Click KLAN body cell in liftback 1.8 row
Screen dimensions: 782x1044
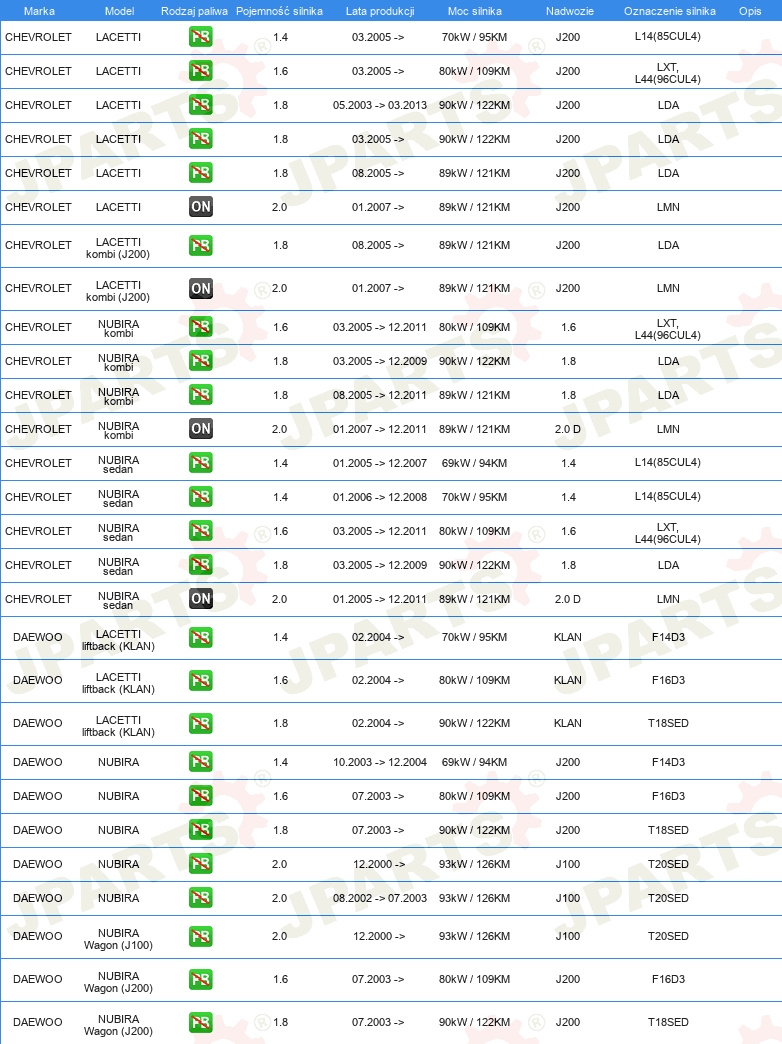[568, 723]
